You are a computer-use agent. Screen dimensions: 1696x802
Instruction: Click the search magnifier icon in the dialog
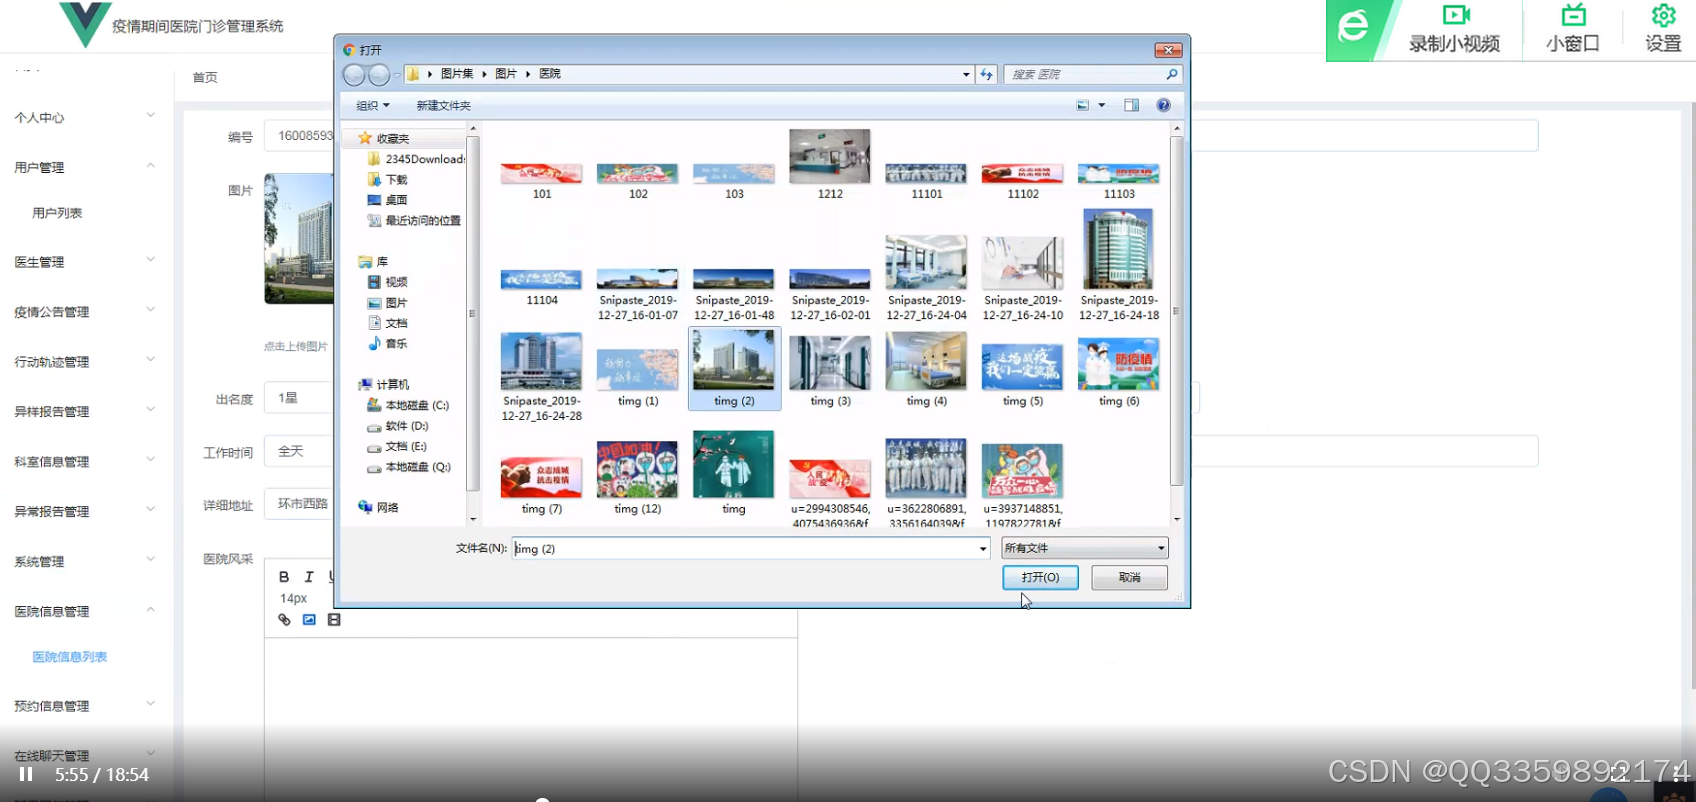tap(1172, 74)
